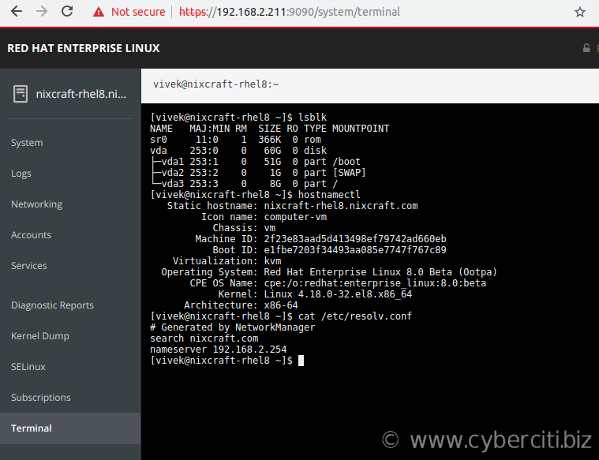The width and height of the screenshot is (599, 460).
Task: Click the vda3 root partition row
Action: (x=244, y=184)
